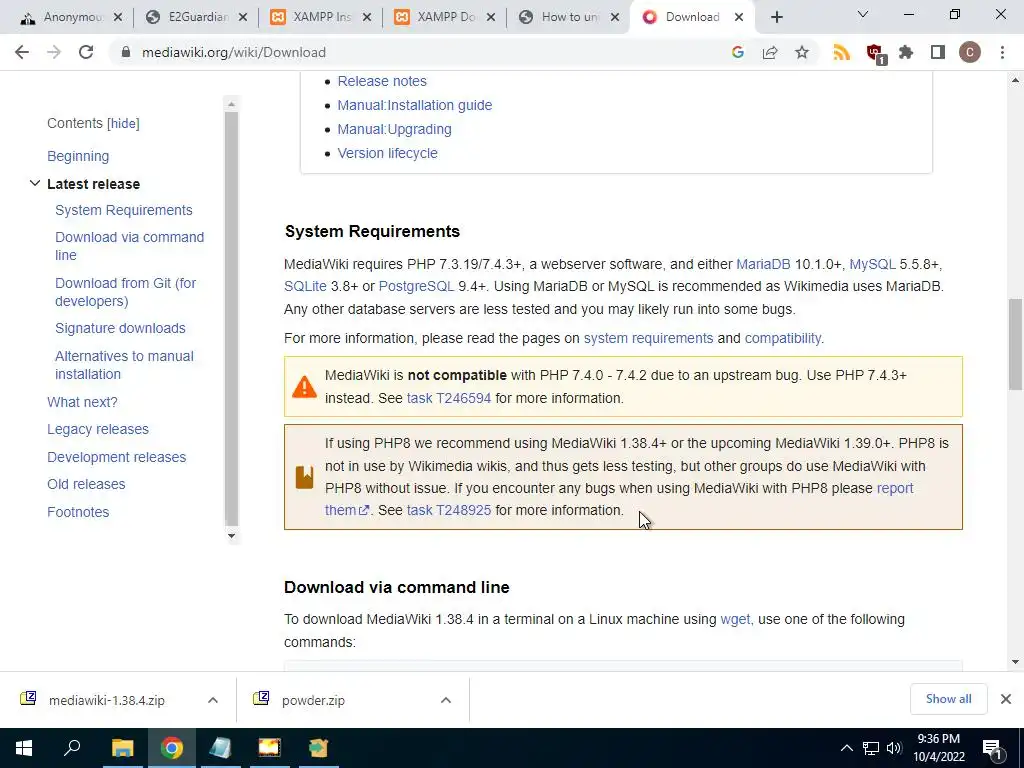Viewport: 1024px width, 768px height.
Task: Switch to the How to un tab
Action: (x=568, y=17)
